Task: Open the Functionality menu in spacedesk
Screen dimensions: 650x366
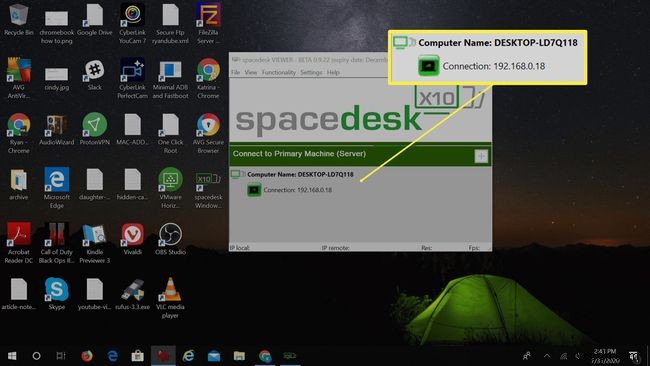Action: pyautogui.click(x=279, y=72)
